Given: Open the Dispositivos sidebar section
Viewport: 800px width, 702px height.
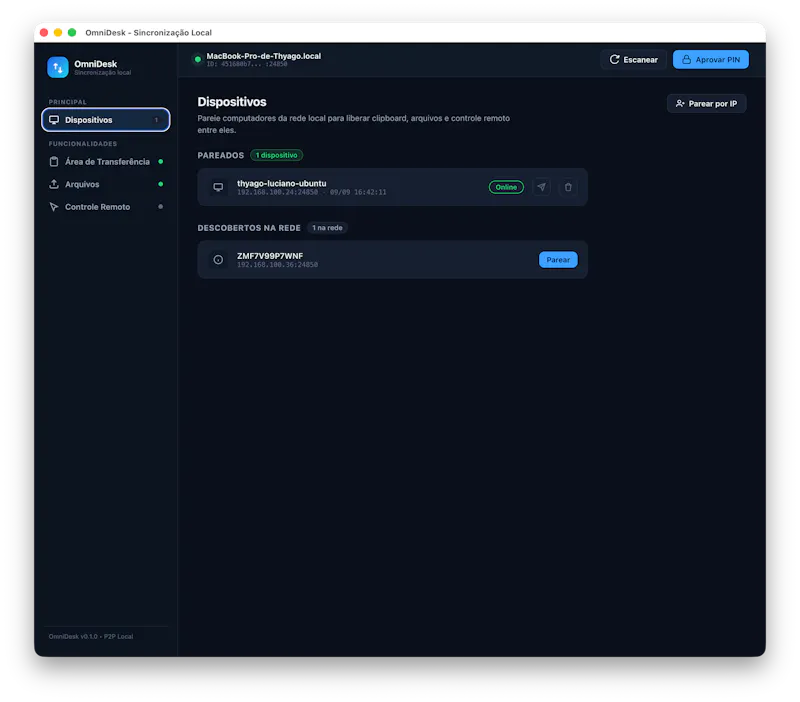Looking at the screenshot, I should (106, 120).
